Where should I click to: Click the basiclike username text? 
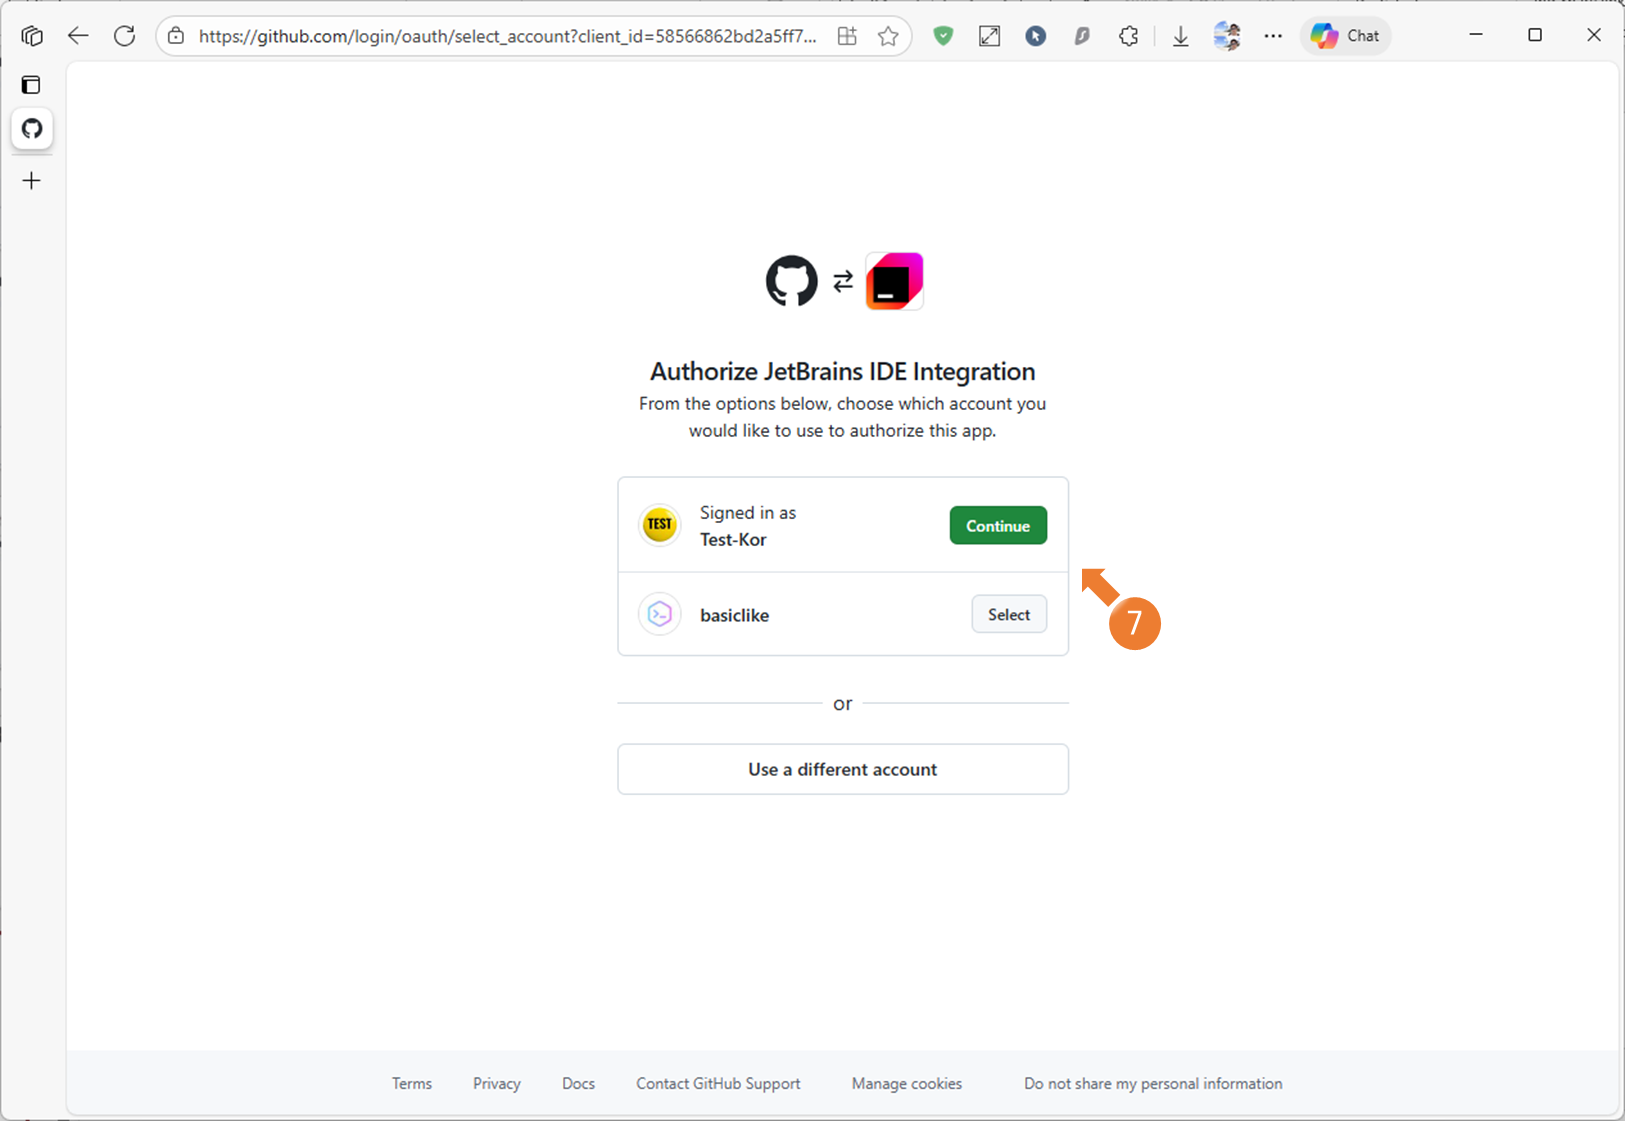(735, 615)
